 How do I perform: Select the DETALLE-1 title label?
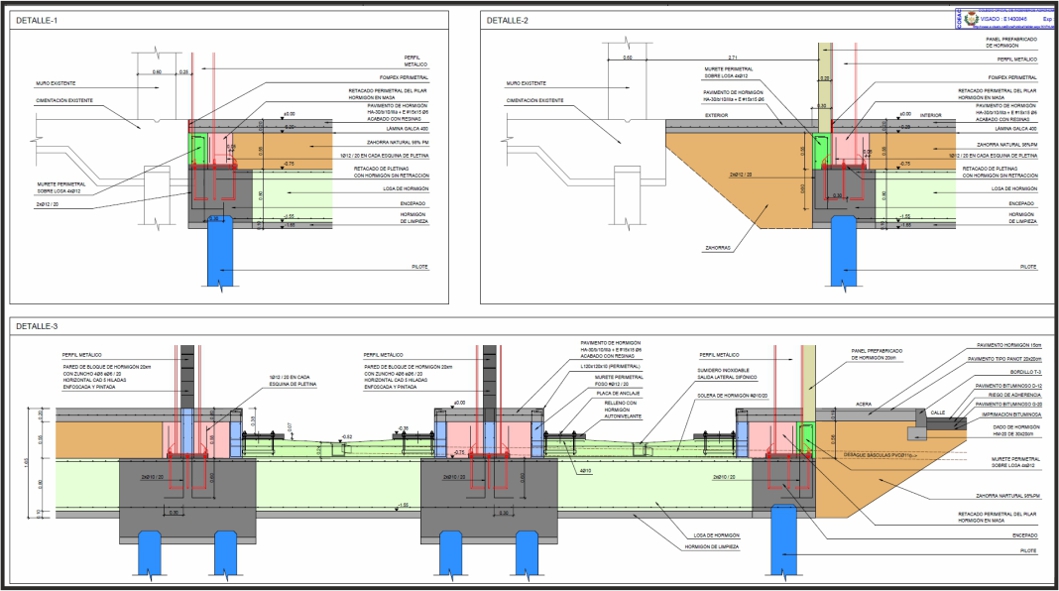(x=36, y=20)
